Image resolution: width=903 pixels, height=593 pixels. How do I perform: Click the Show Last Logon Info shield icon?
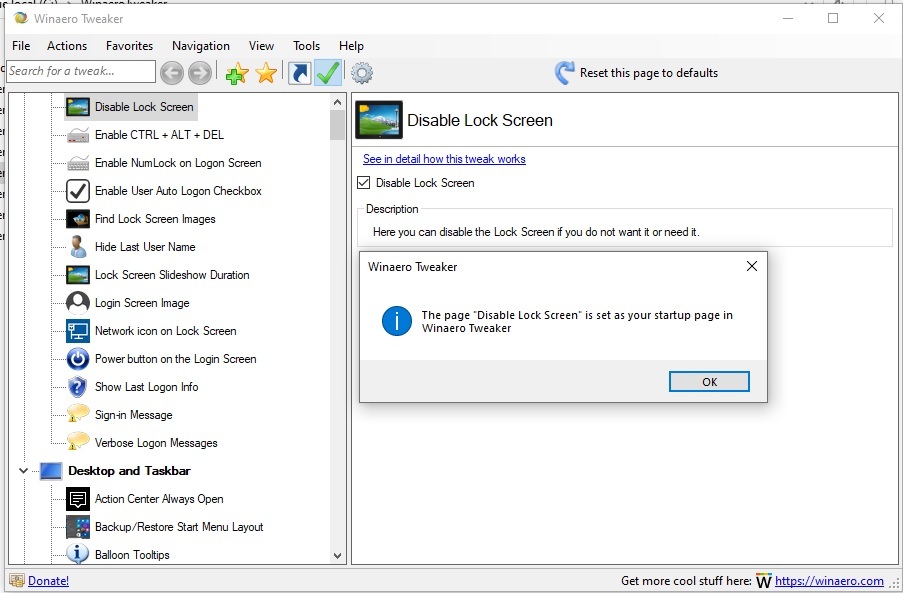pyautogui.click(x=77, y=387)
